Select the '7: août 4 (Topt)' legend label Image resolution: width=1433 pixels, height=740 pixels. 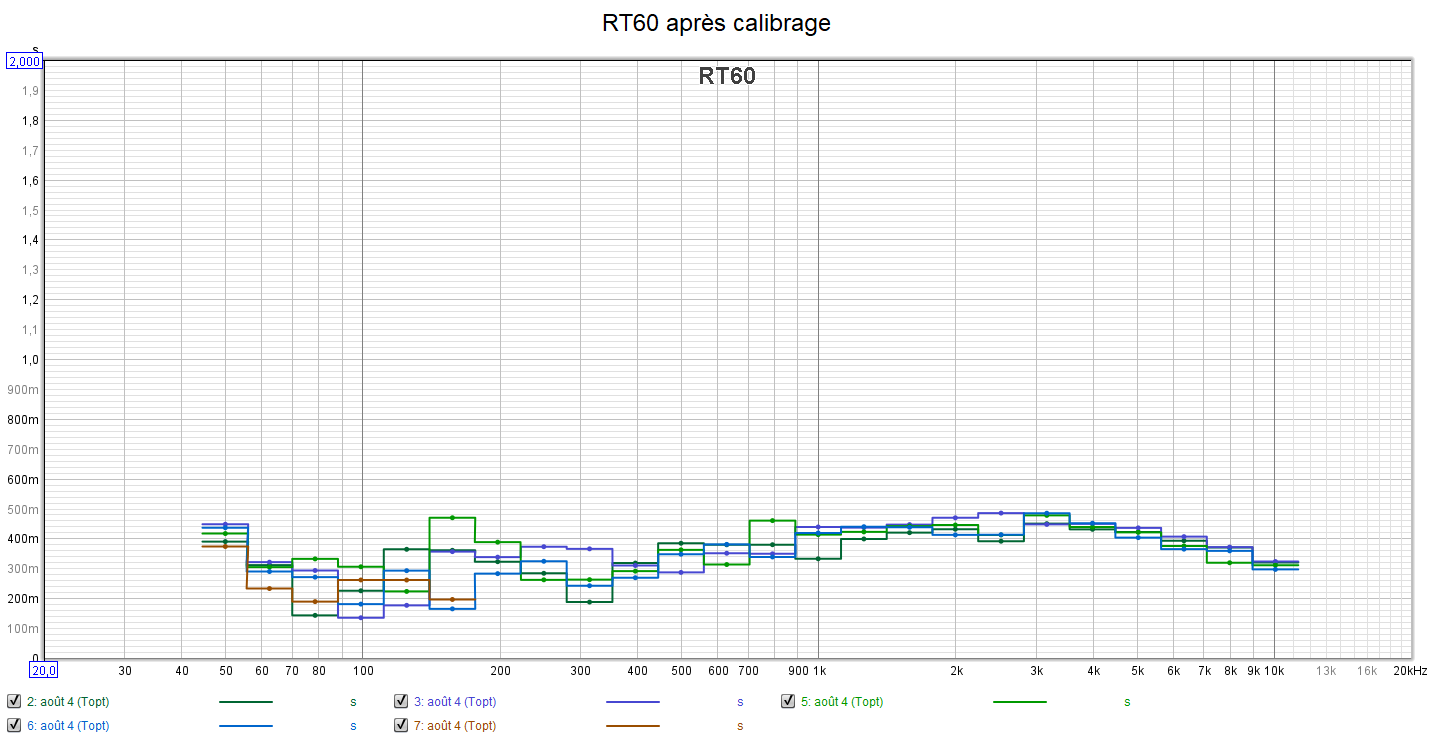[x=455, y=726]
